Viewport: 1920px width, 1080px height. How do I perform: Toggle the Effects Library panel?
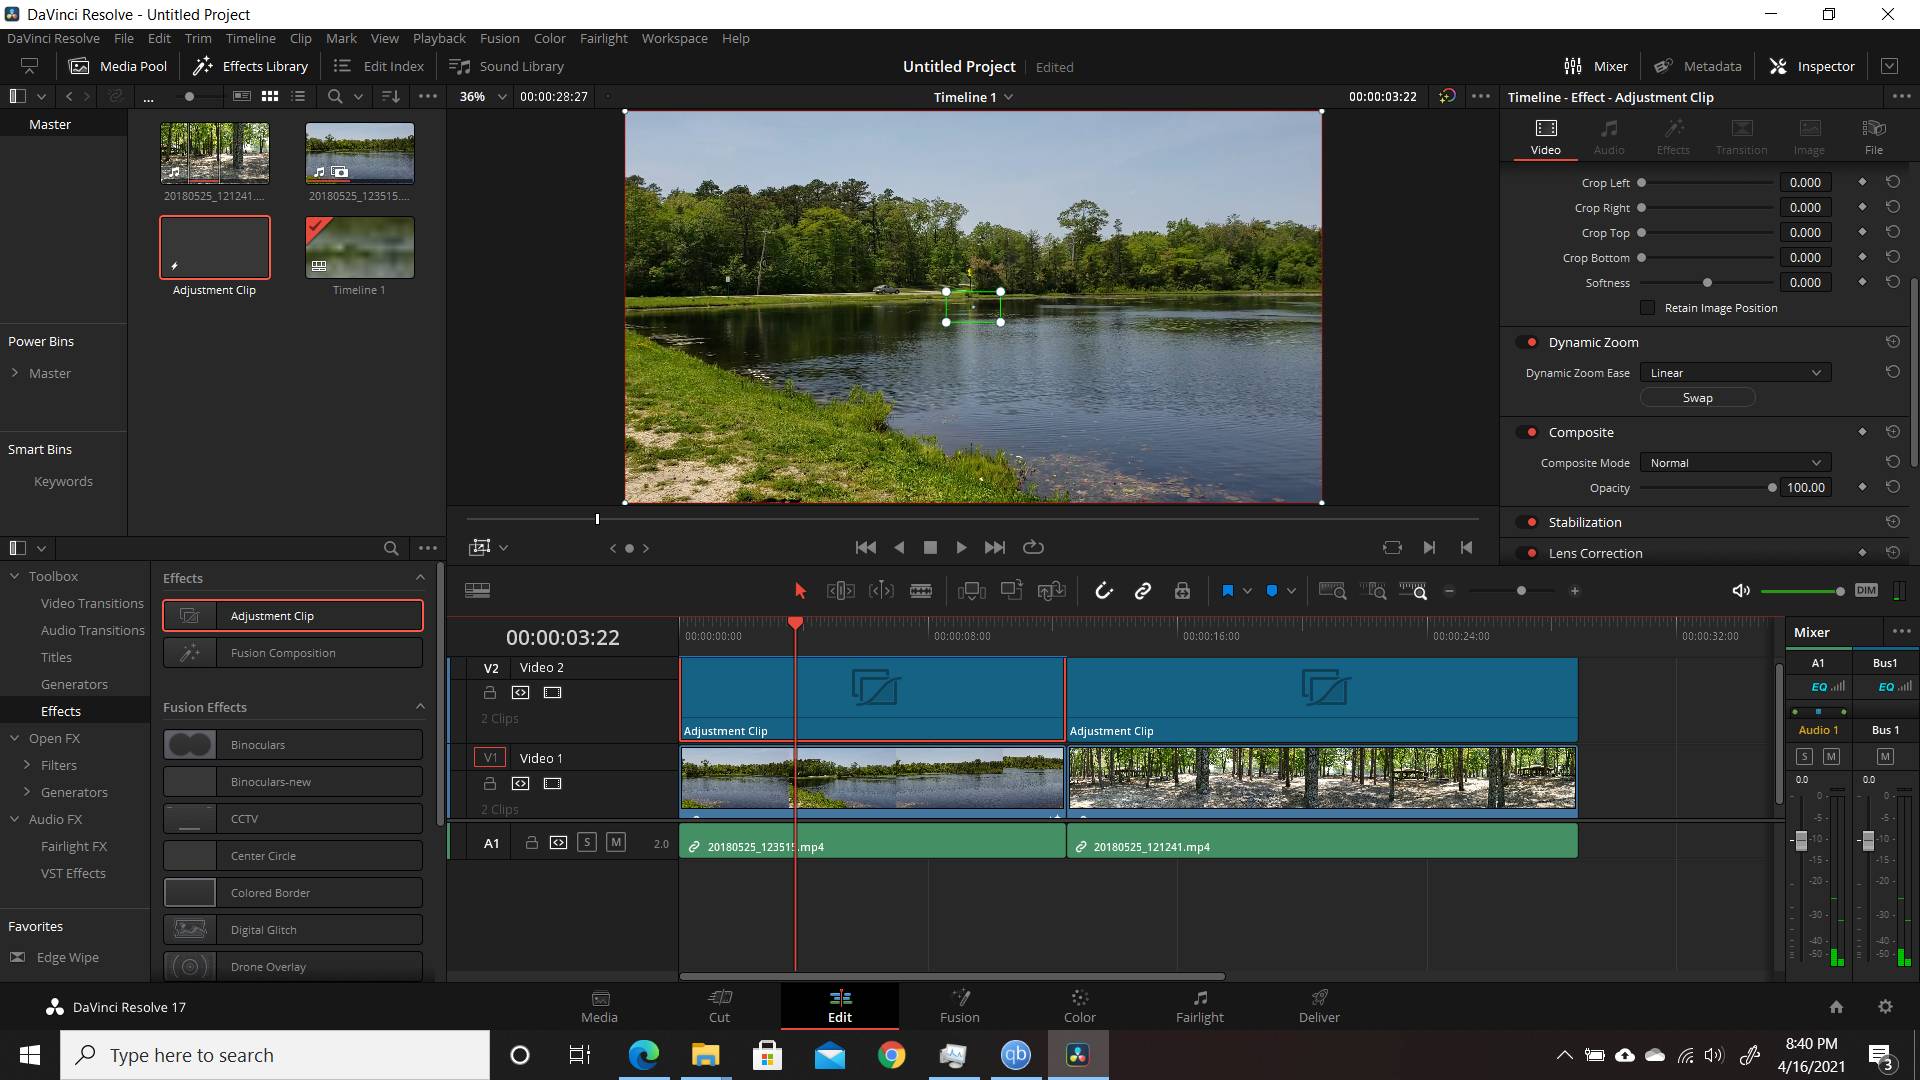tap(250, 66)
